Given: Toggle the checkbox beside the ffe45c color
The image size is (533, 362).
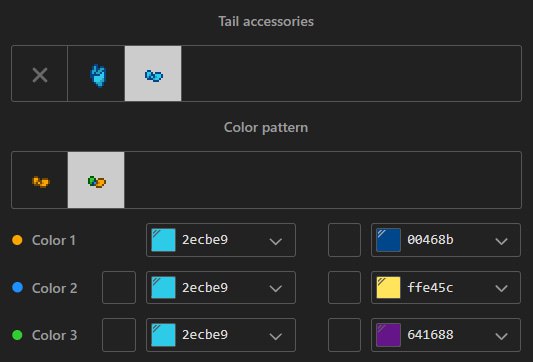Looking at the screenshot, I should (x=344, y=288).
